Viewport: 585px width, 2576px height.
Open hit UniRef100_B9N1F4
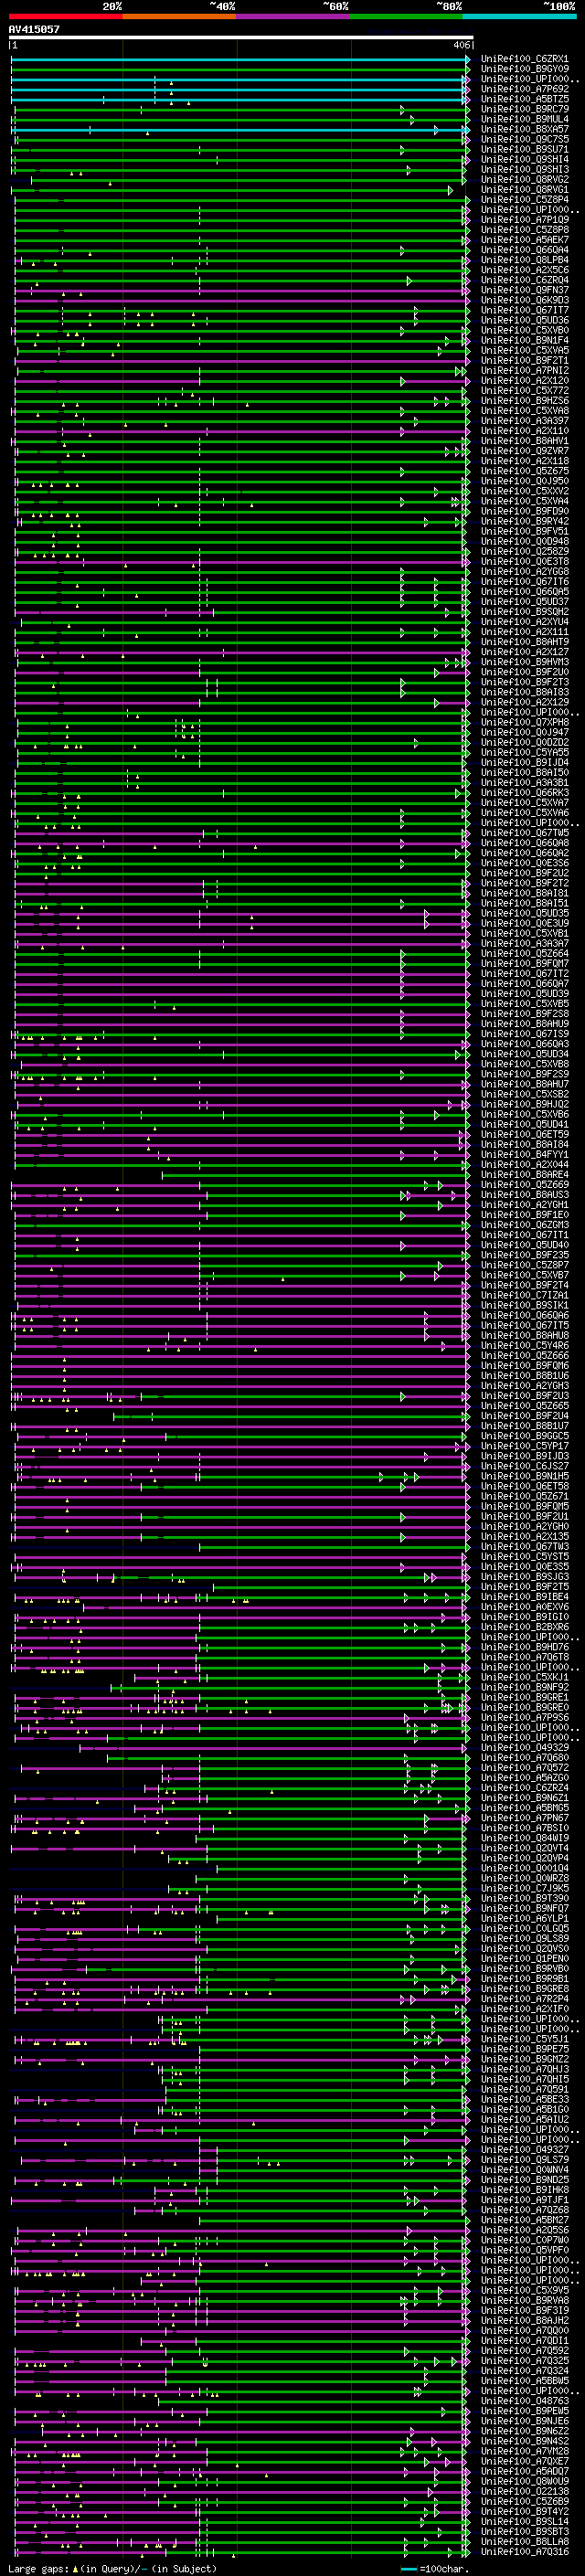point(524,340)
